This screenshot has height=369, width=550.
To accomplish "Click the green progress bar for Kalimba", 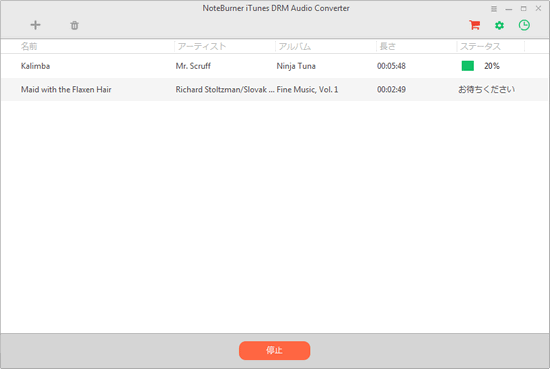I will (x=467, y=66).
